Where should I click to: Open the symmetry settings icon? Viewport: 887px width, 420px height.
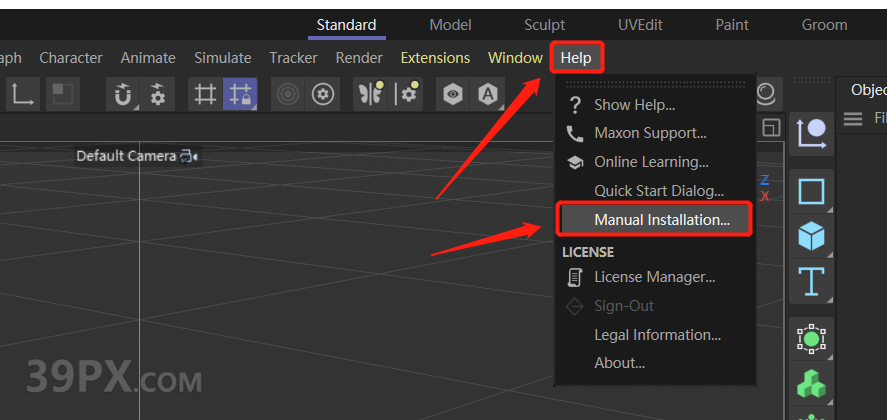click(x=407, y=95)
